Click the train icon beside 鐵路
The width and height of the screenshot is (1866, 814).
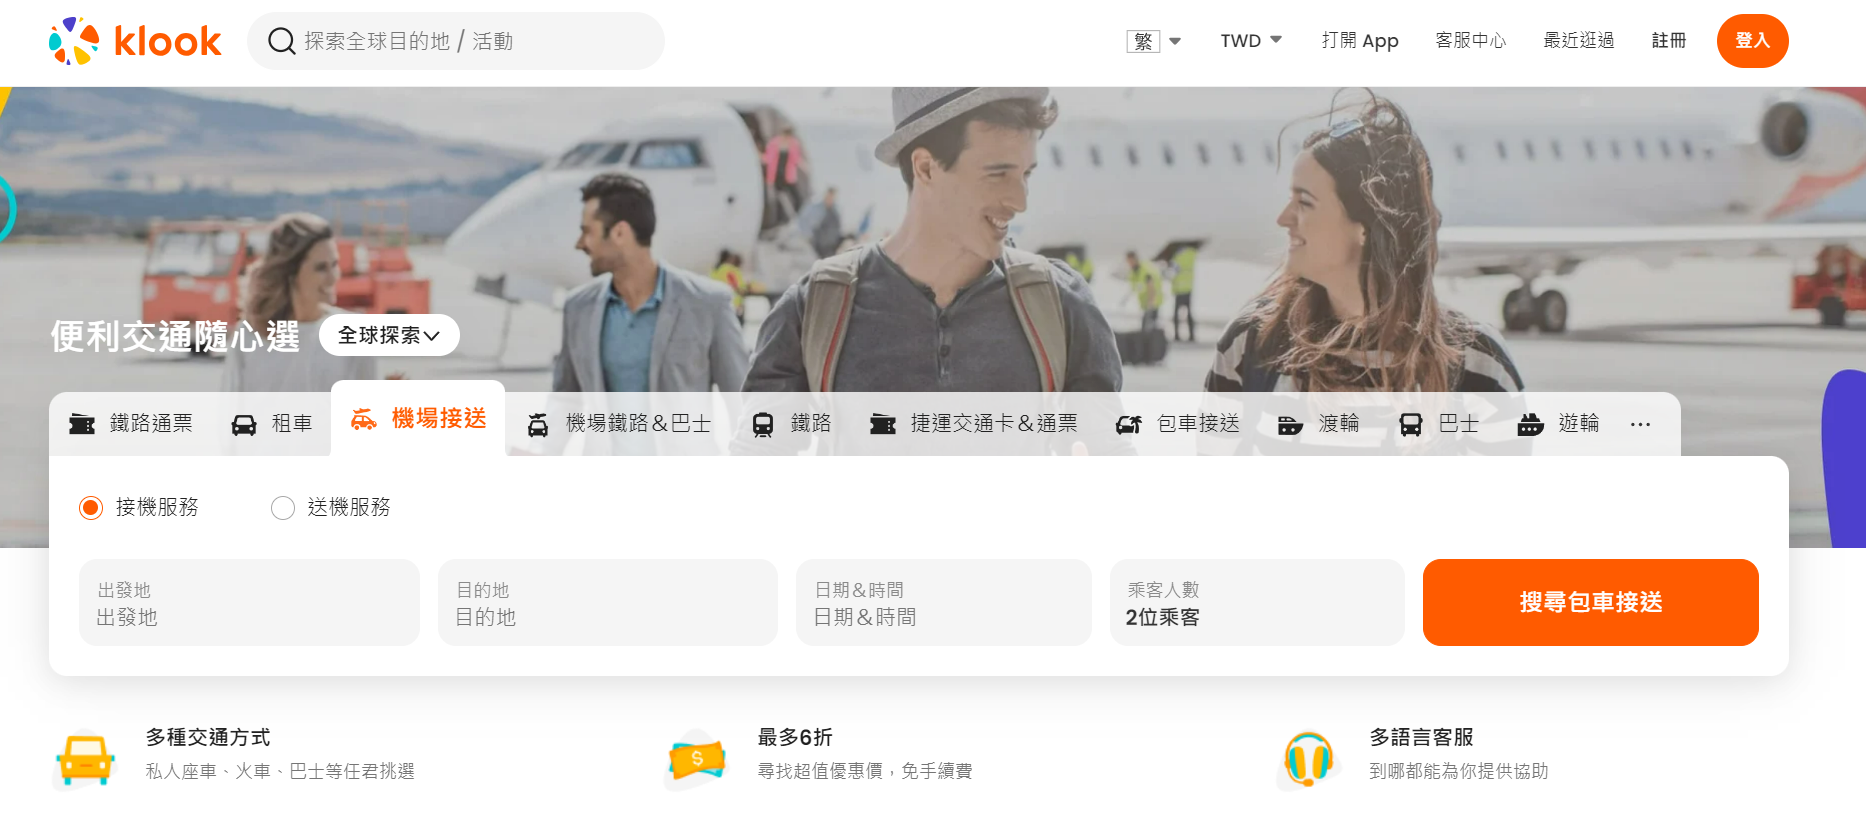pyautogui.click(x=763, y=425)
